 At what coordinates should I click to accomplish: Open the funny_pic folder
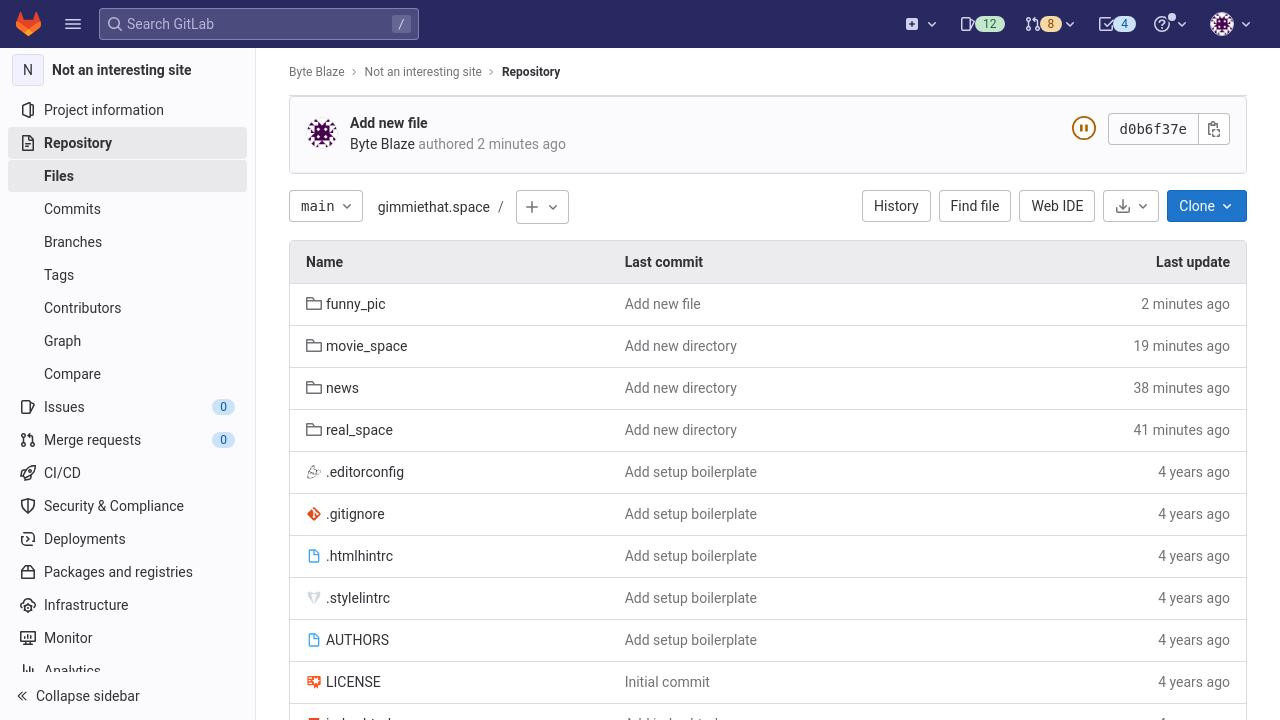click(x=355, y=304)
